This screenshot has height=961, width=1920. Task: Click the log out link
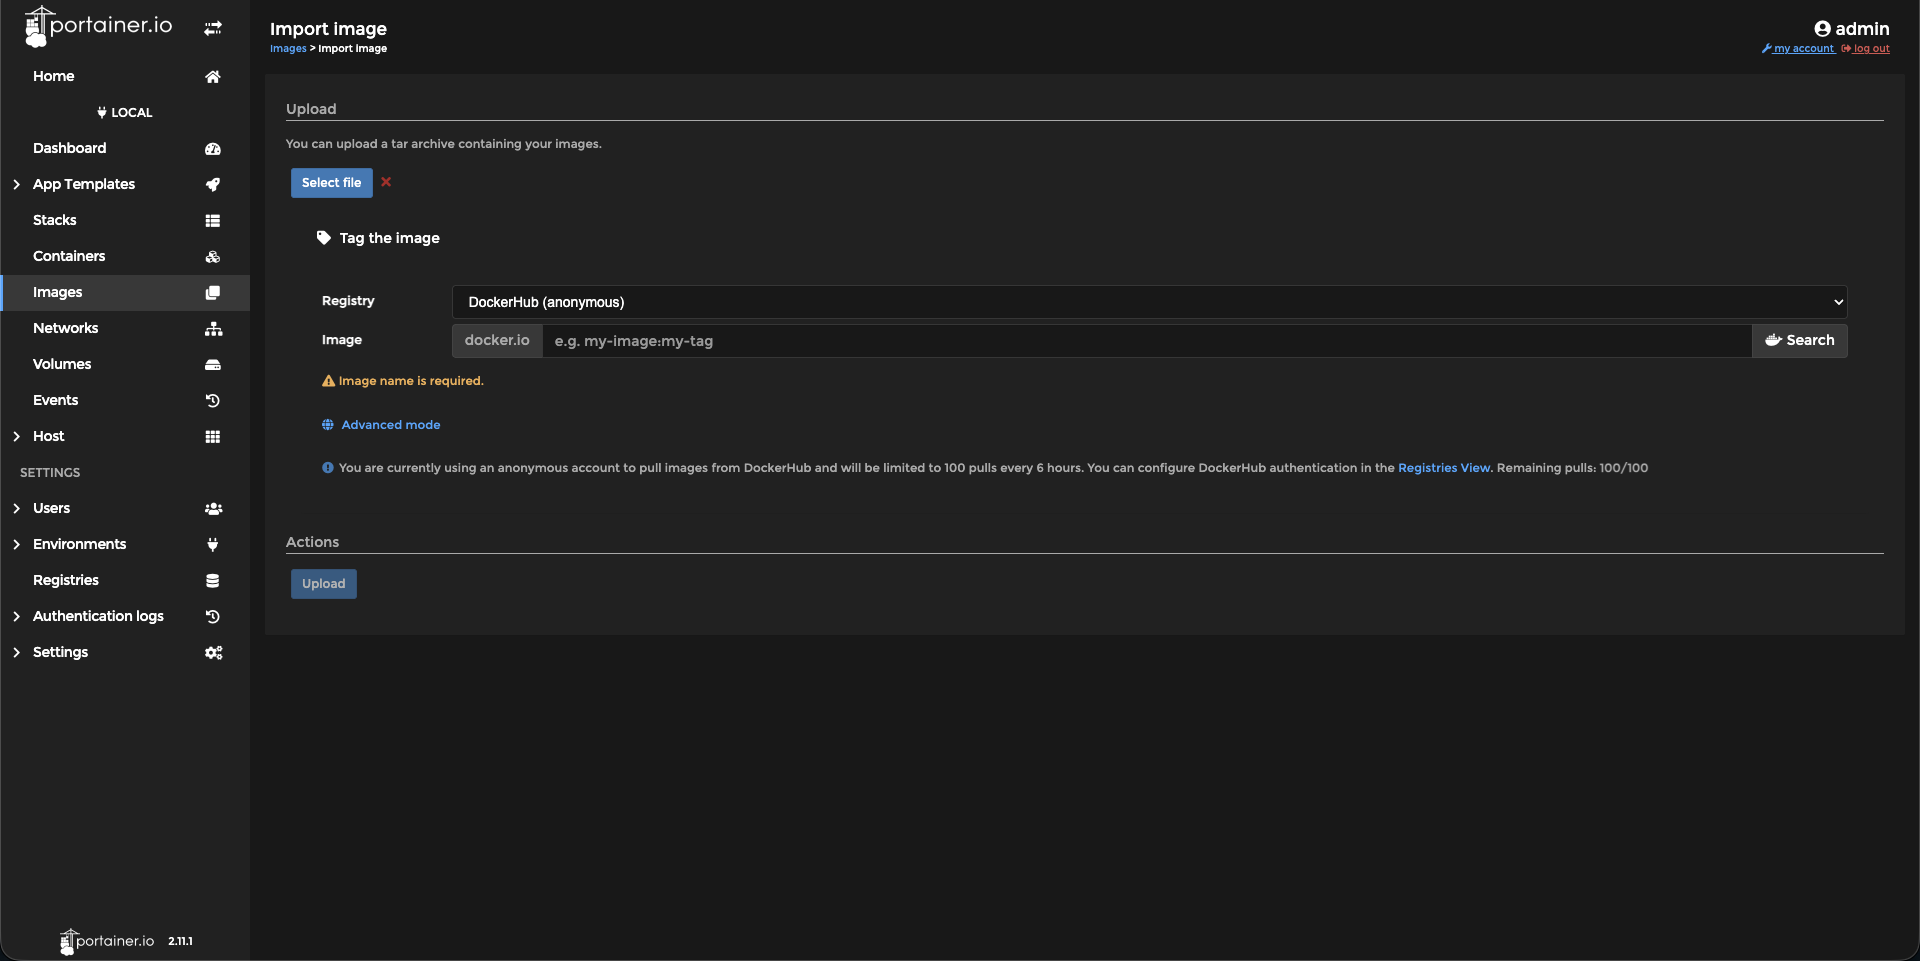[1866, 49]
